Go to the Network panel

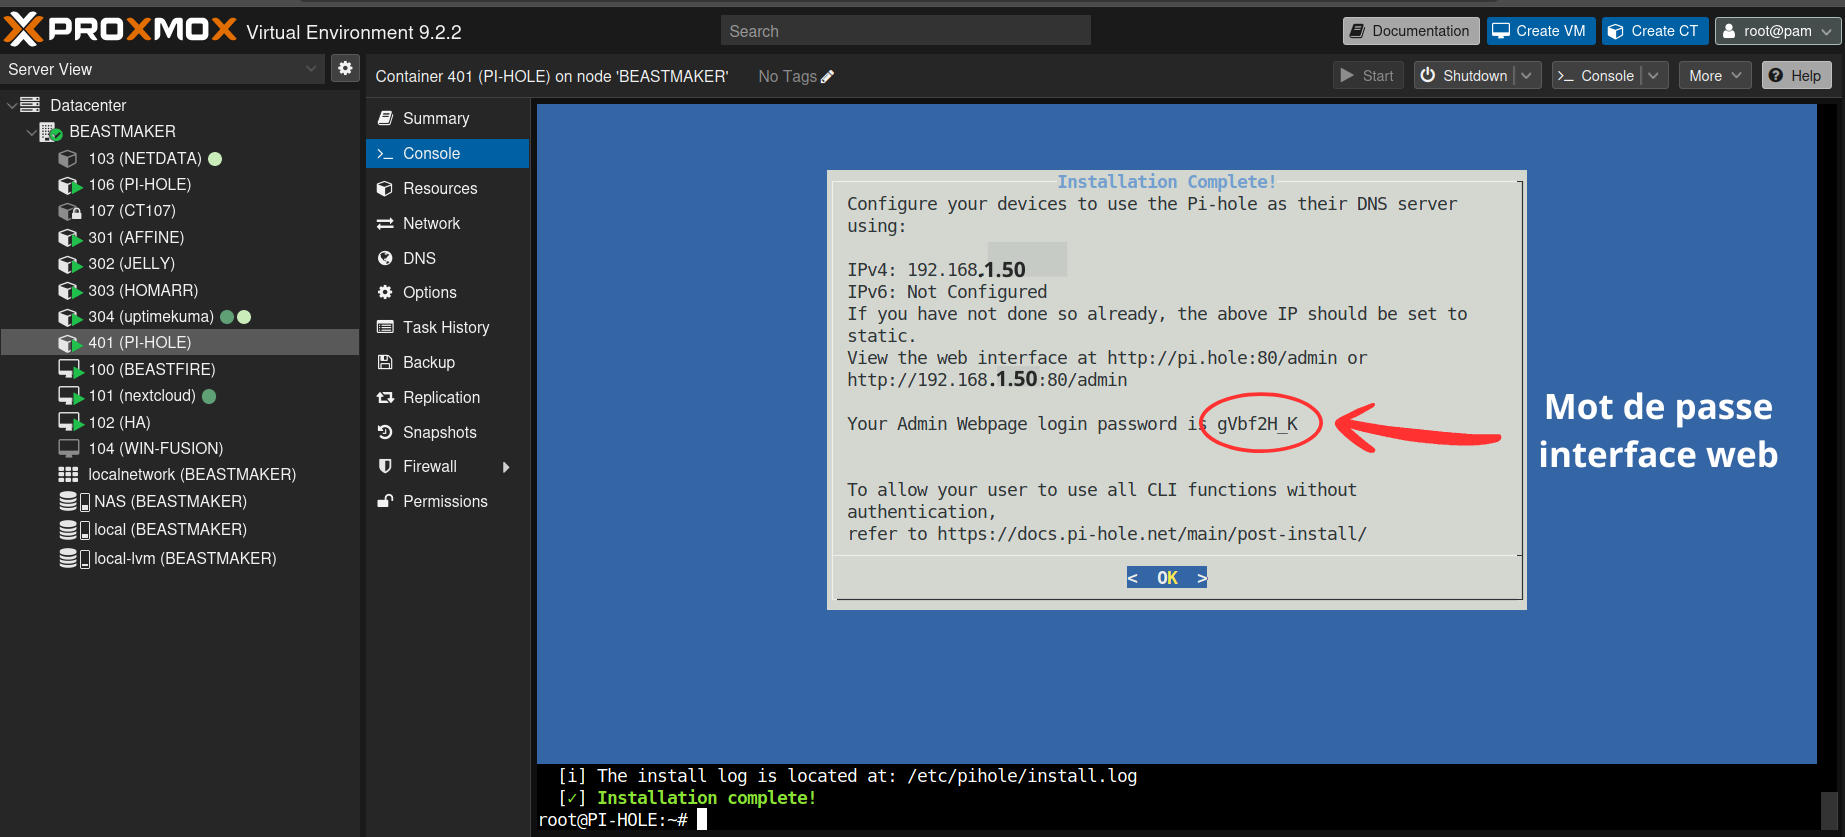447,223
